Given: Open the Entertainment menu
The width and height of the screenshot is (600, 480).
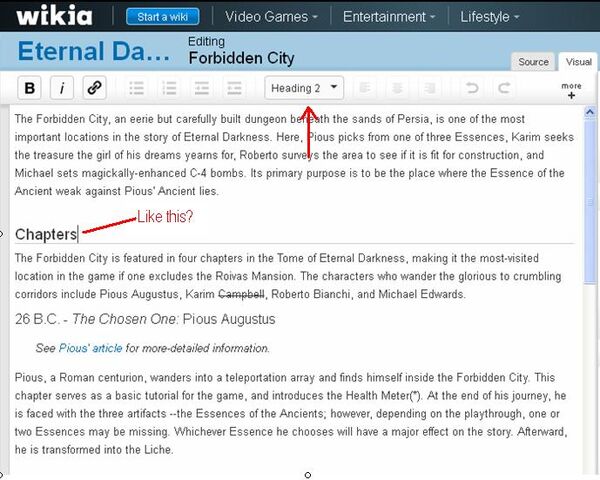Looking at the screenshot, I should [x=389, y=17].
